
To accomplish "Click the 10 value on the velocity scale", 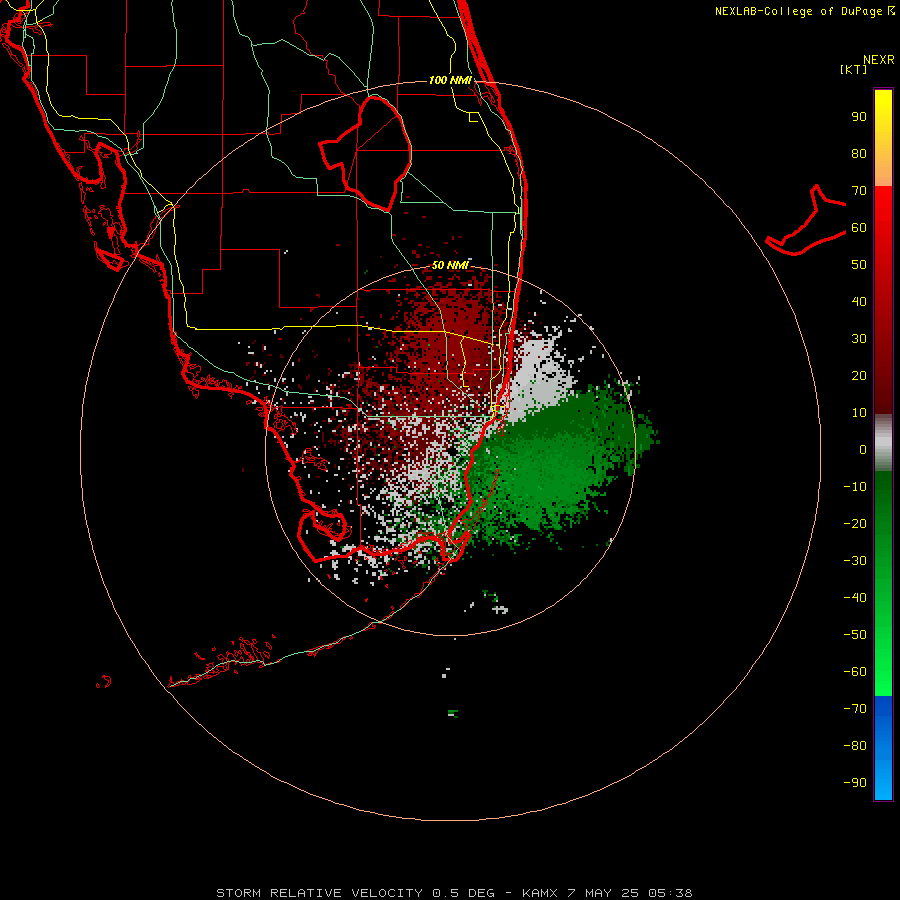I will click(859, 413).
